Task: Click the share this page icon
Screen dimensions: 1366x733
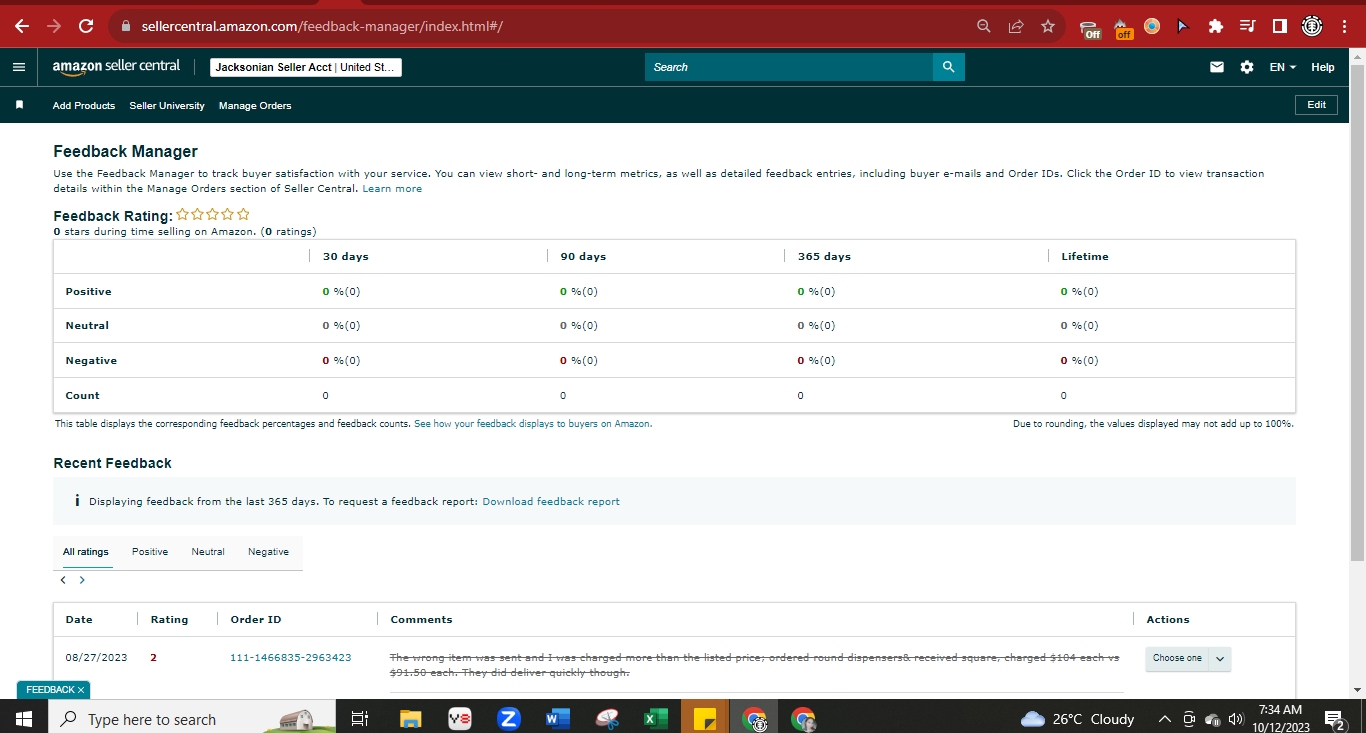Action: (x=1016, y=26)
